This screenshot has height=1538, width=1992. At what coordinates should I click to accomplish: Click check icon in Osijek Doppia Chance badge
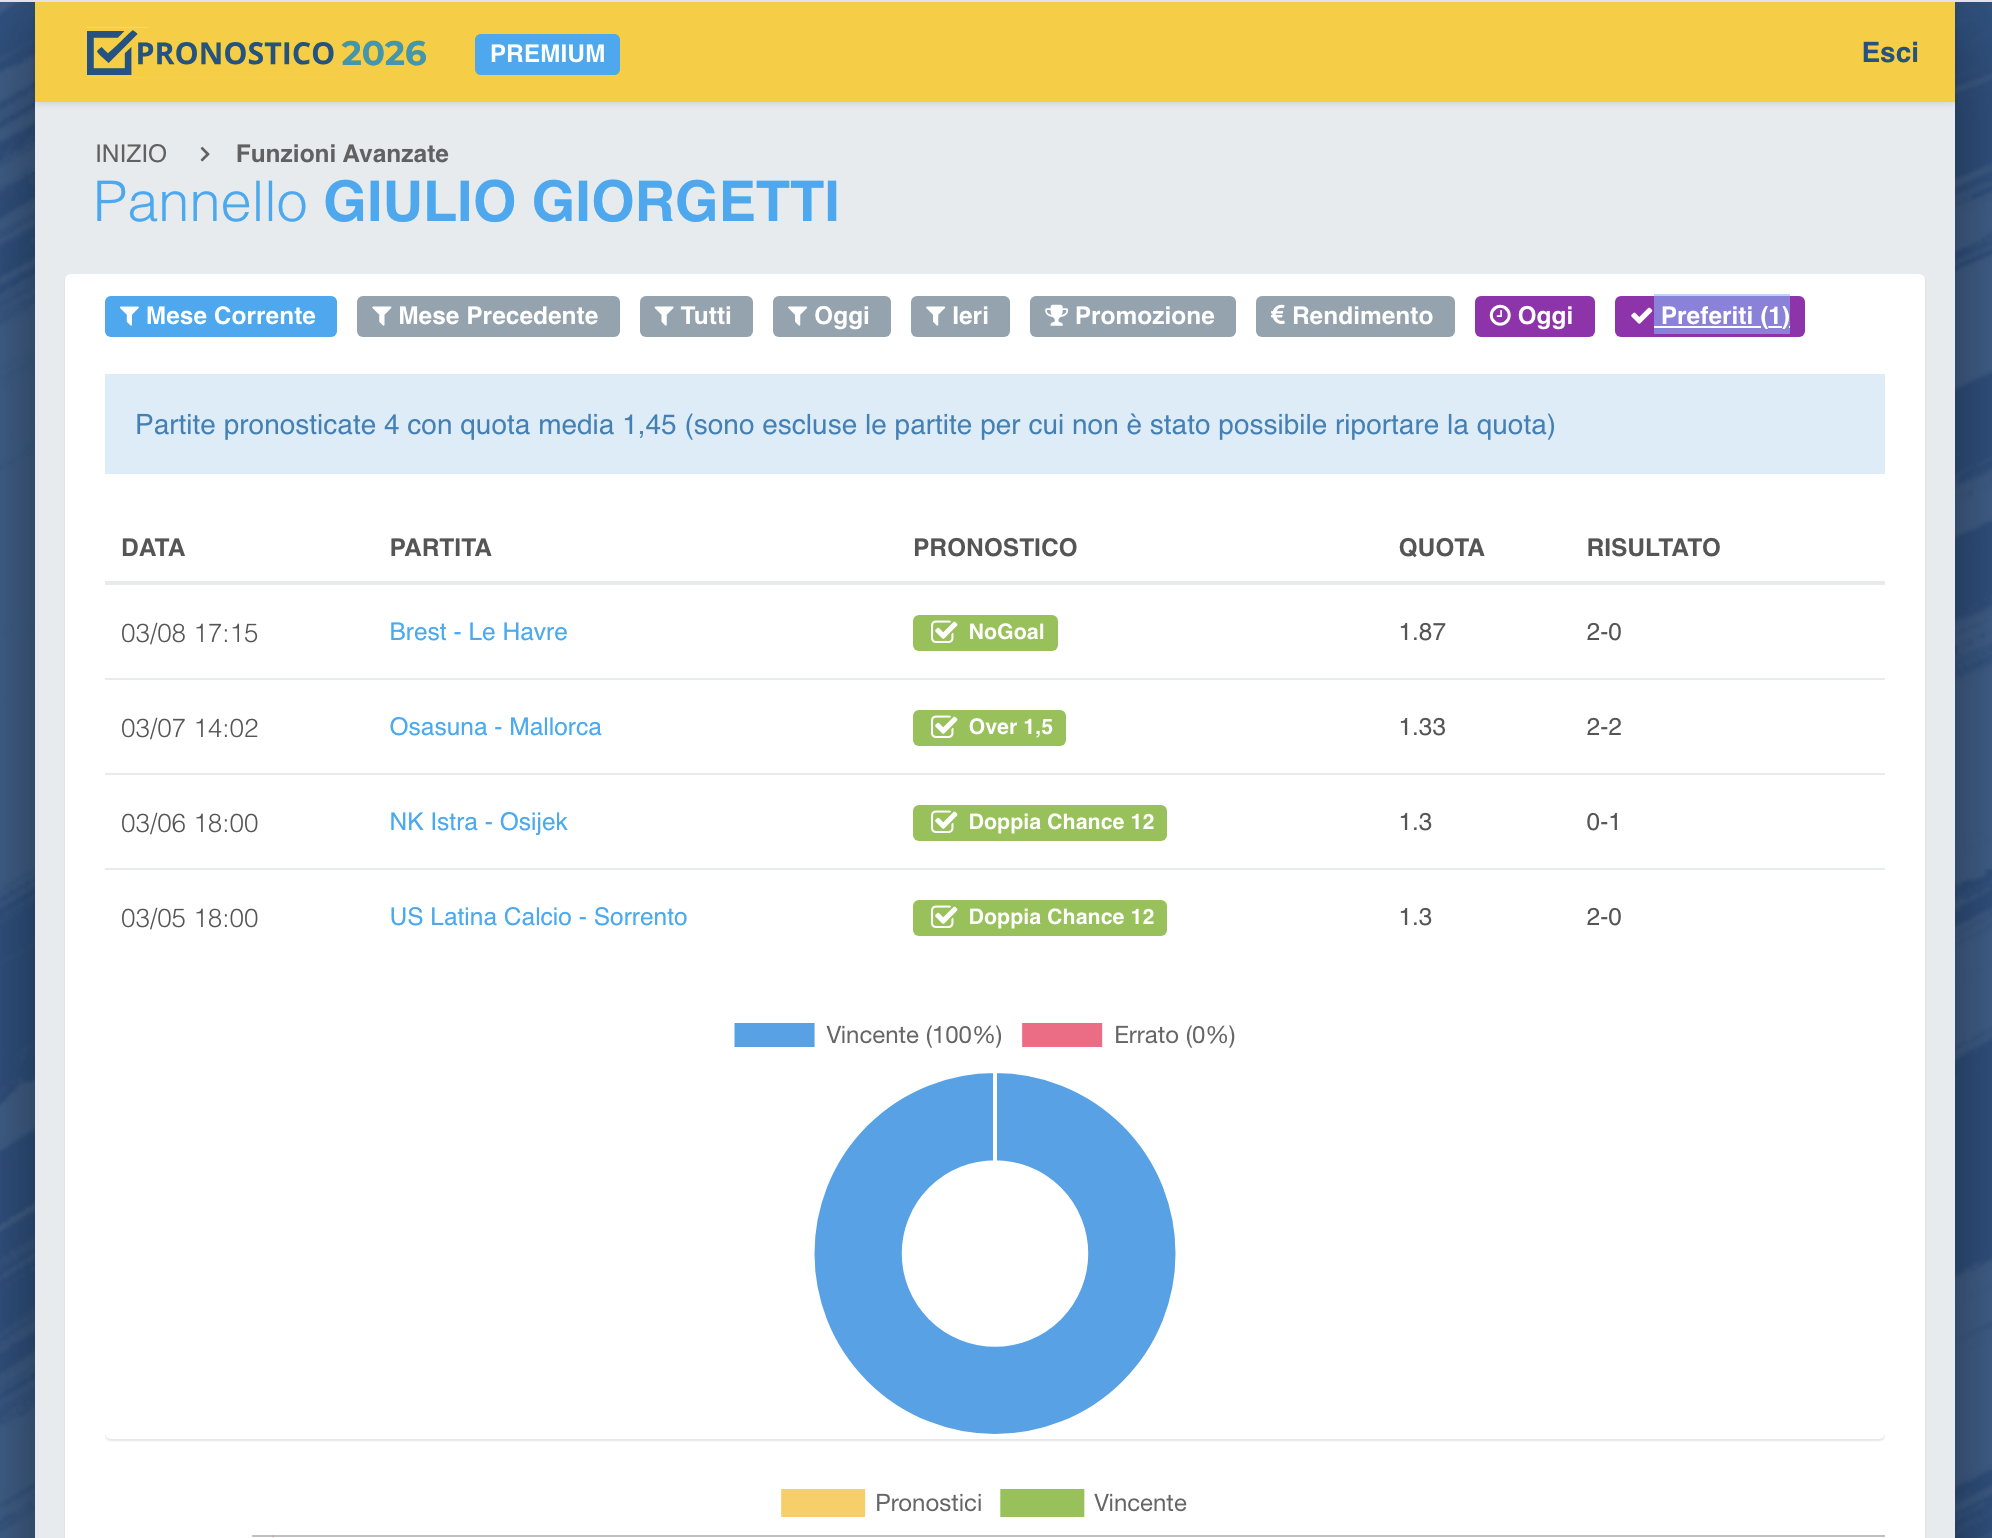(943, 822)
